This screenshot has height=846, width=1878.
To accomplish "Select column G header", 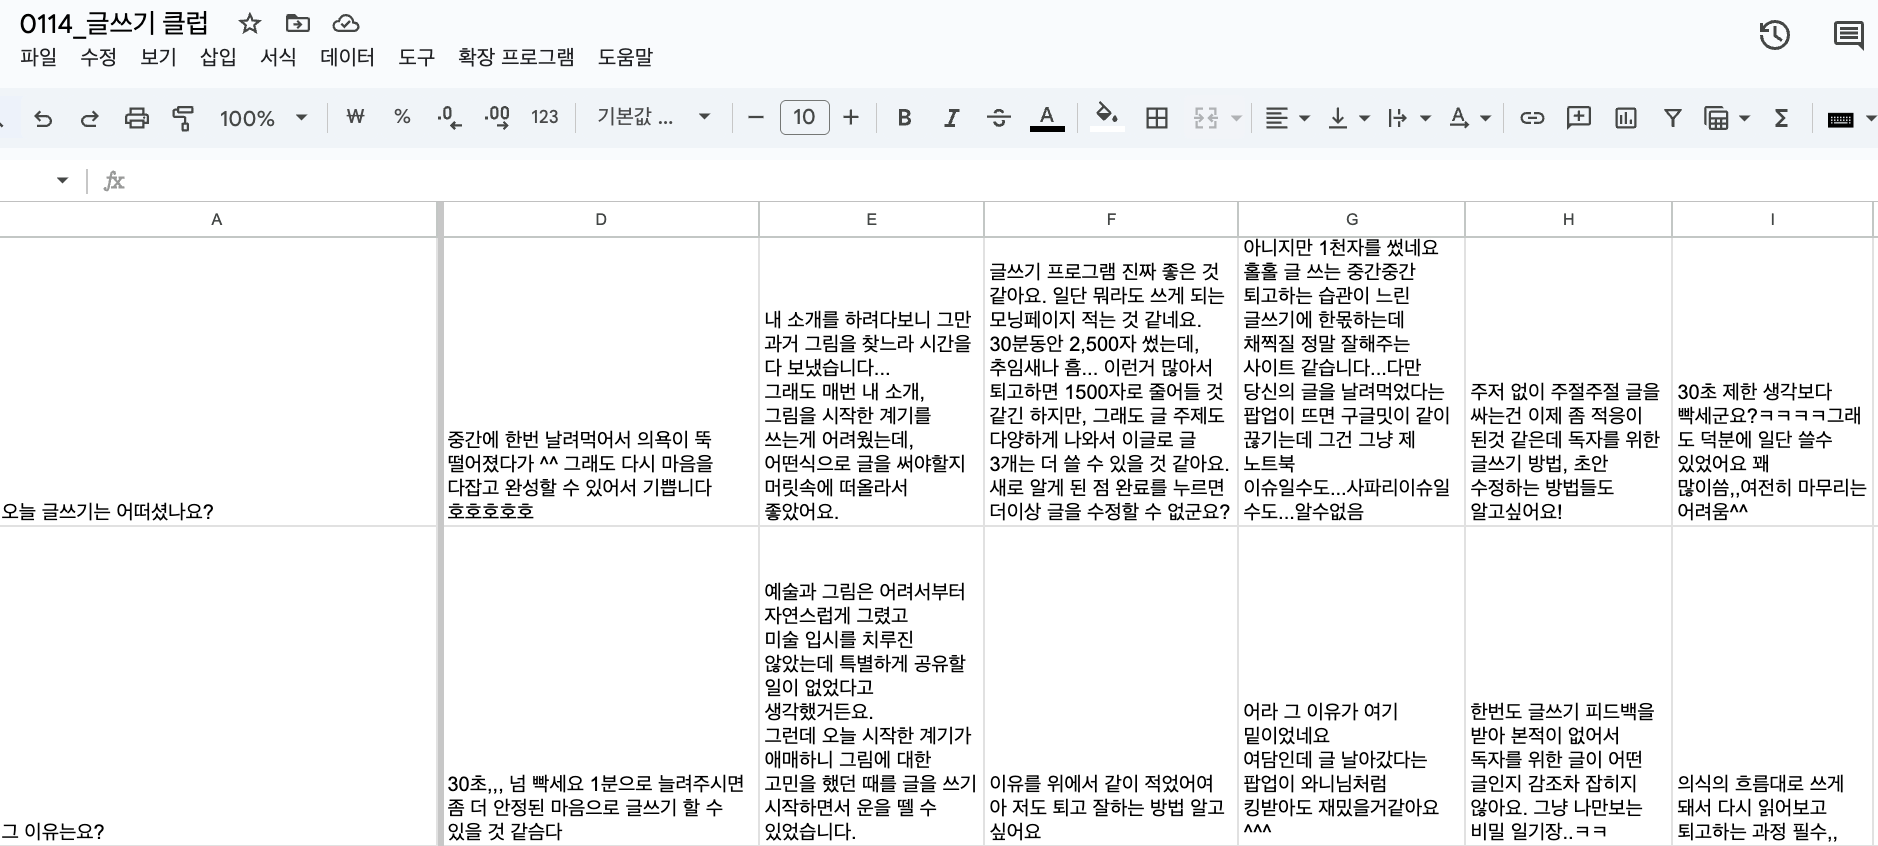I will click(x=1352, y=220).
